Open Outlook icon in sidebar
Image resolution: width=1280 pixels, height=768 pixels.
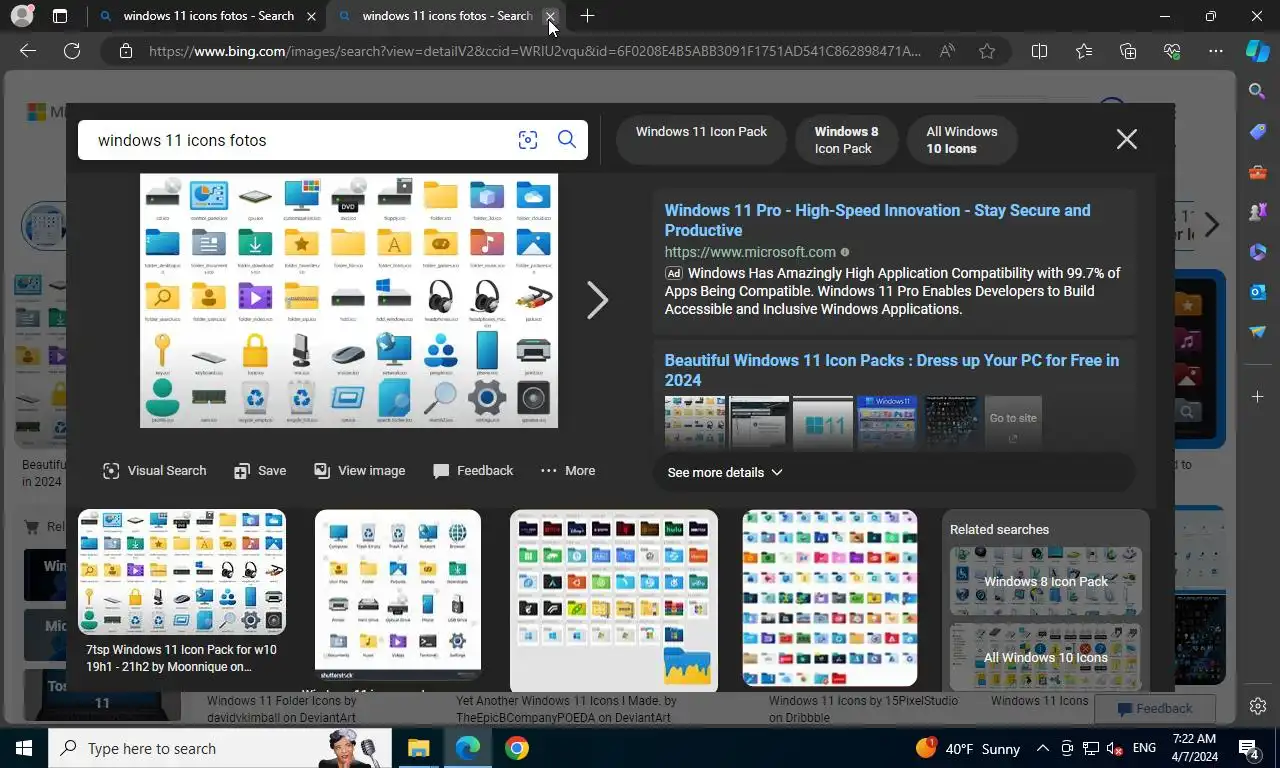[1258, 292]
